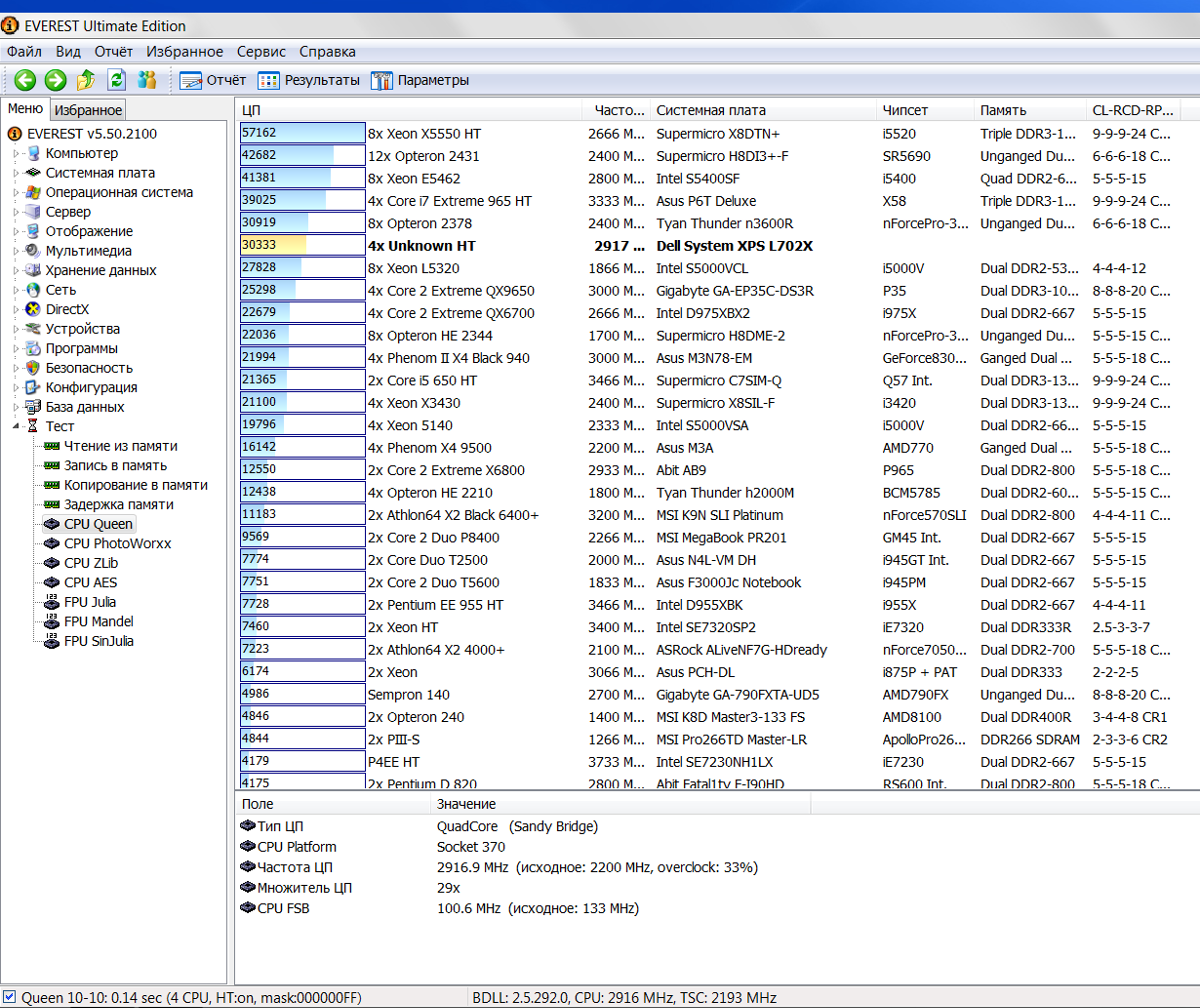1200x1008 pixels.
Task: Switch to the Меню tab
Action: tap(25, 109)
